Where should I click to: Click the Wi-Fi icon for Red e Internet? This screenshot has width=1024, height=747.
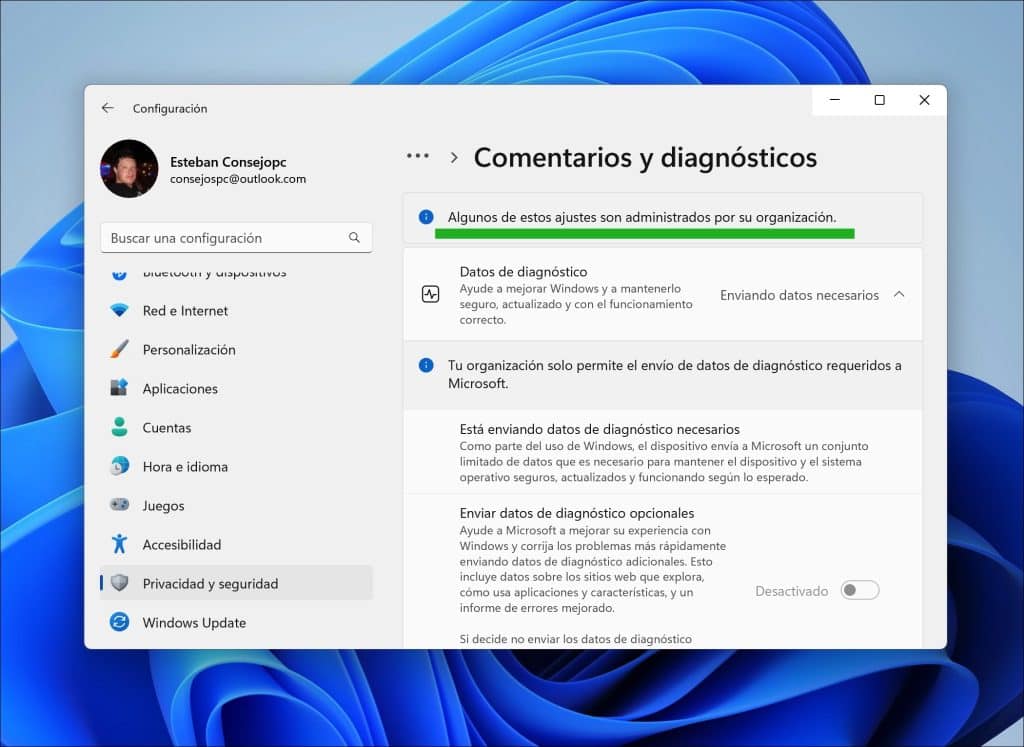(120, 311)
